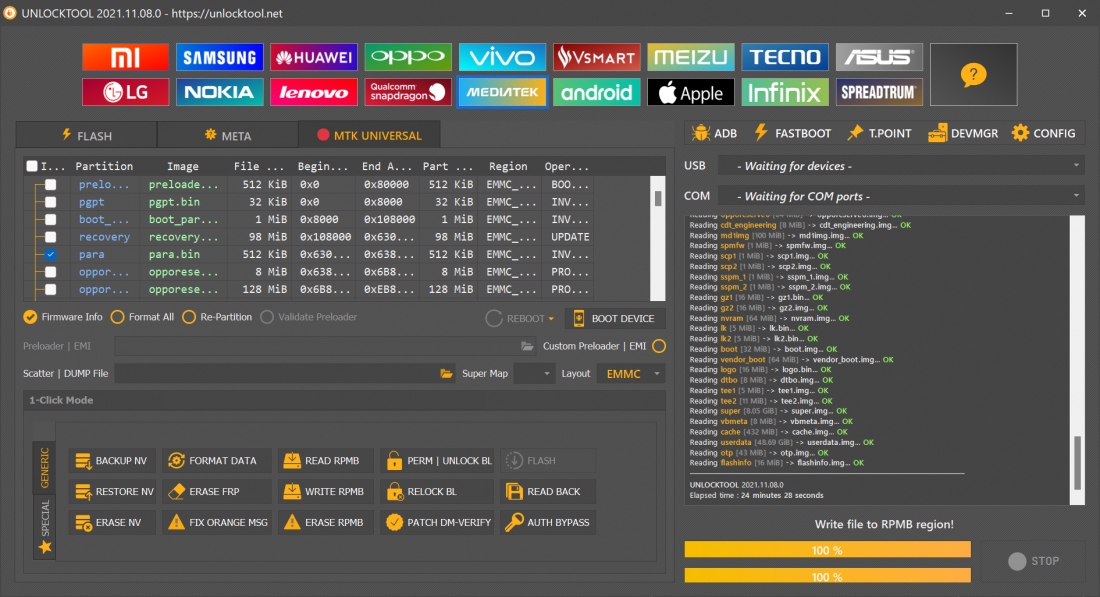Open the ADB tools
This screenshot has height=597, width=1100.
714,133
